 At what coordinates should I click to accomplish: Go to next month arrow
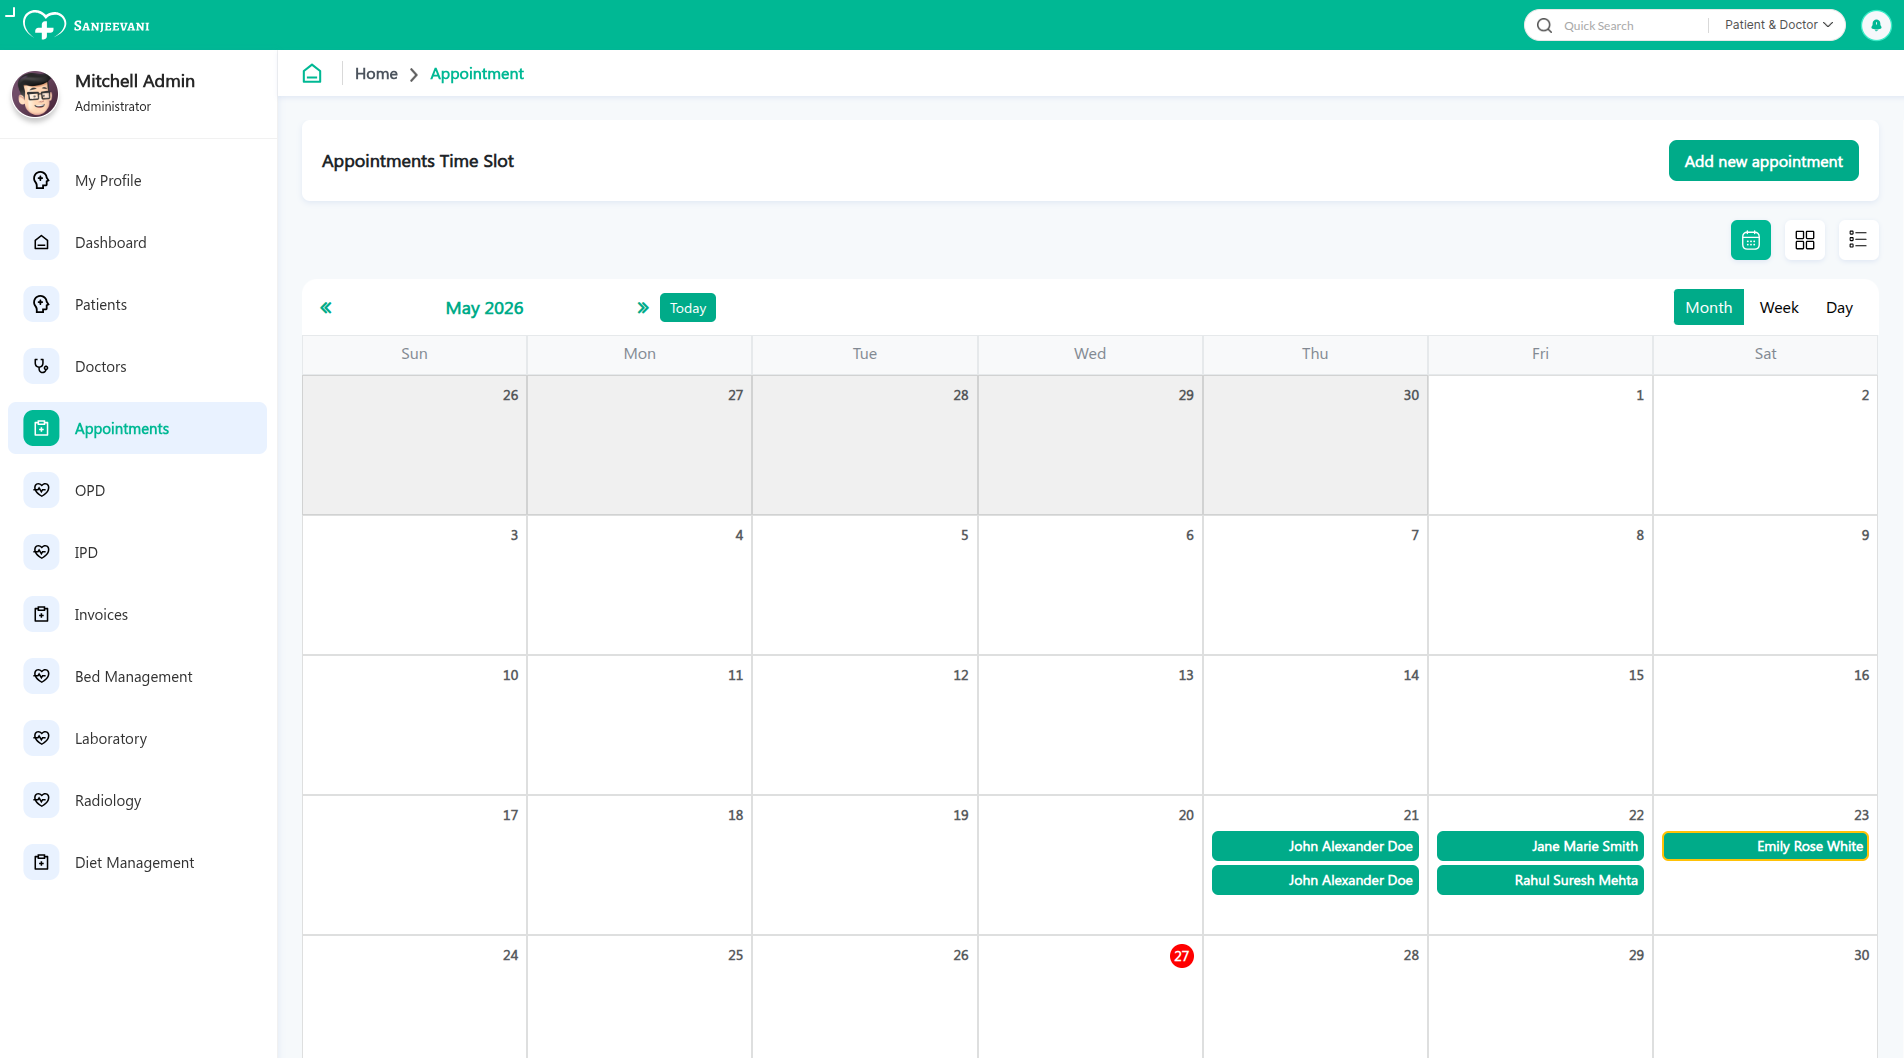coord(643,308)
